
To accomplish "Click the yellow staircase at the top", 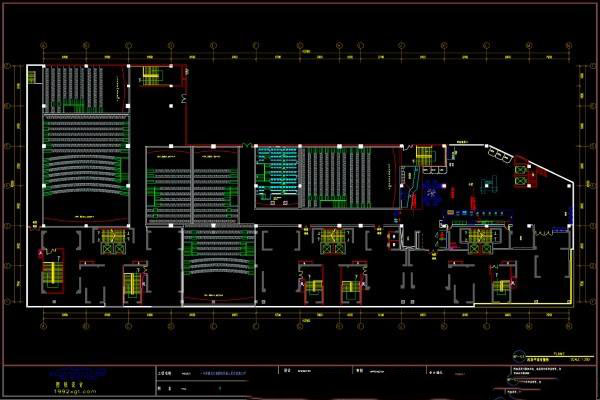I will pos(151,77).
